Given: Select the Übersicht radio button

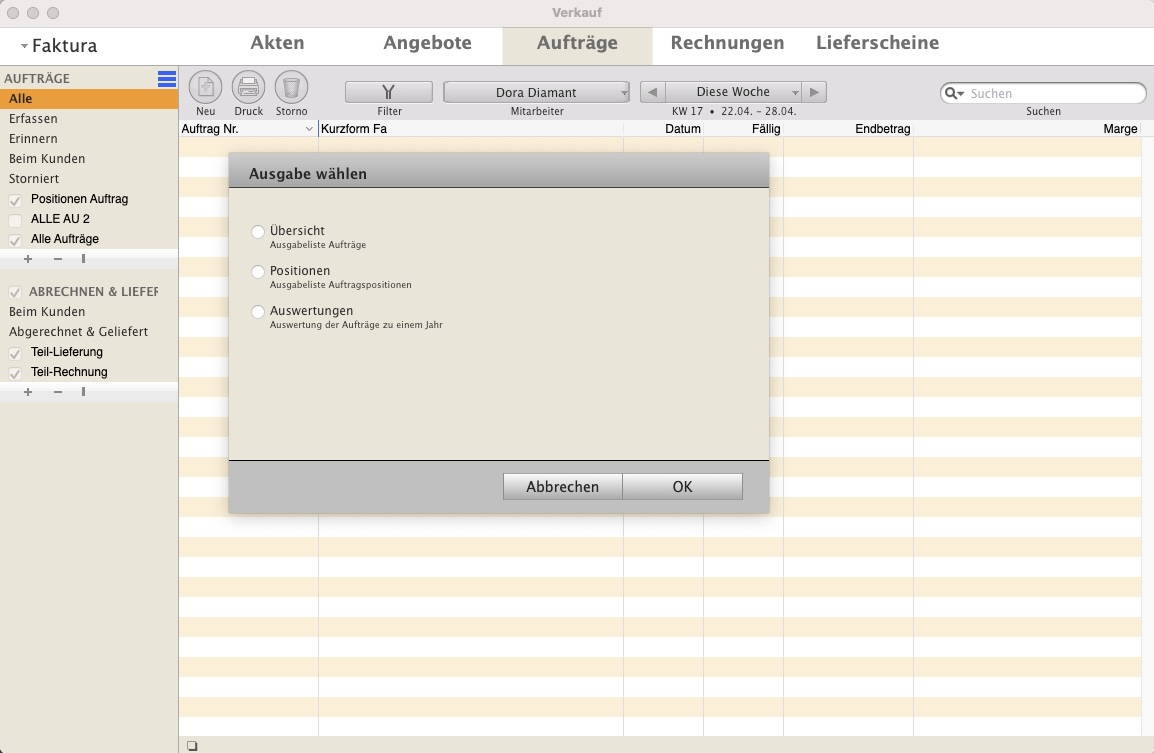Looking at the screenshot, I should (x=258, y=231).
